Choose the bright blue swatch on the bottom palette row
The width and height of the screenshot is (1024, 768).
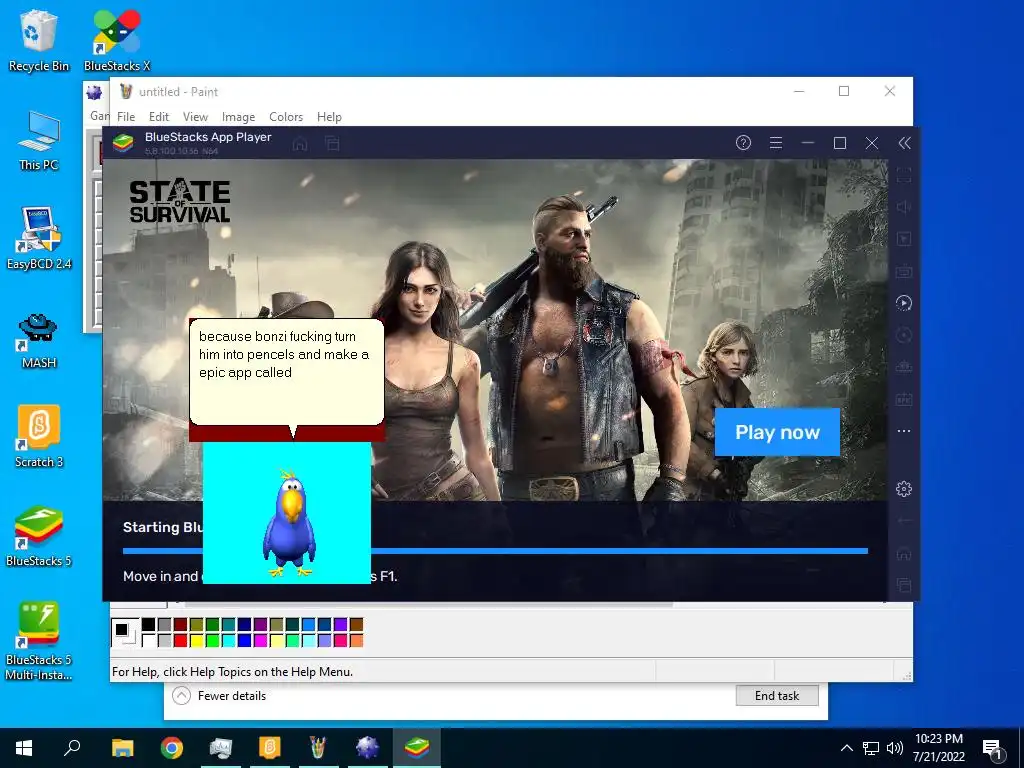pos(244,641)
